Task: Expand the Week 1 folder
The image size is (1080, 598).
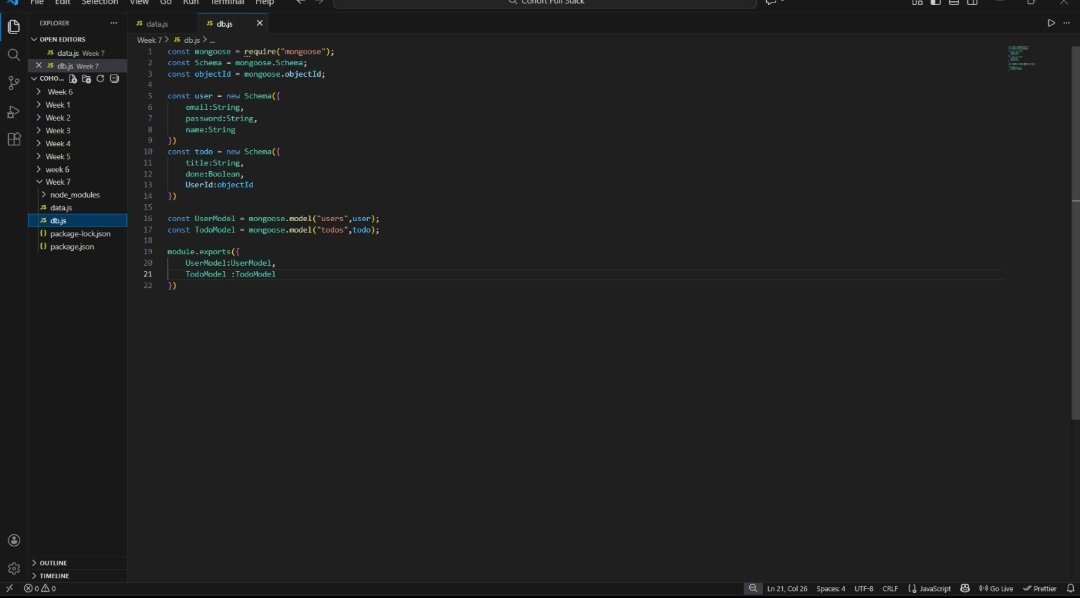Action: point(57,105)
